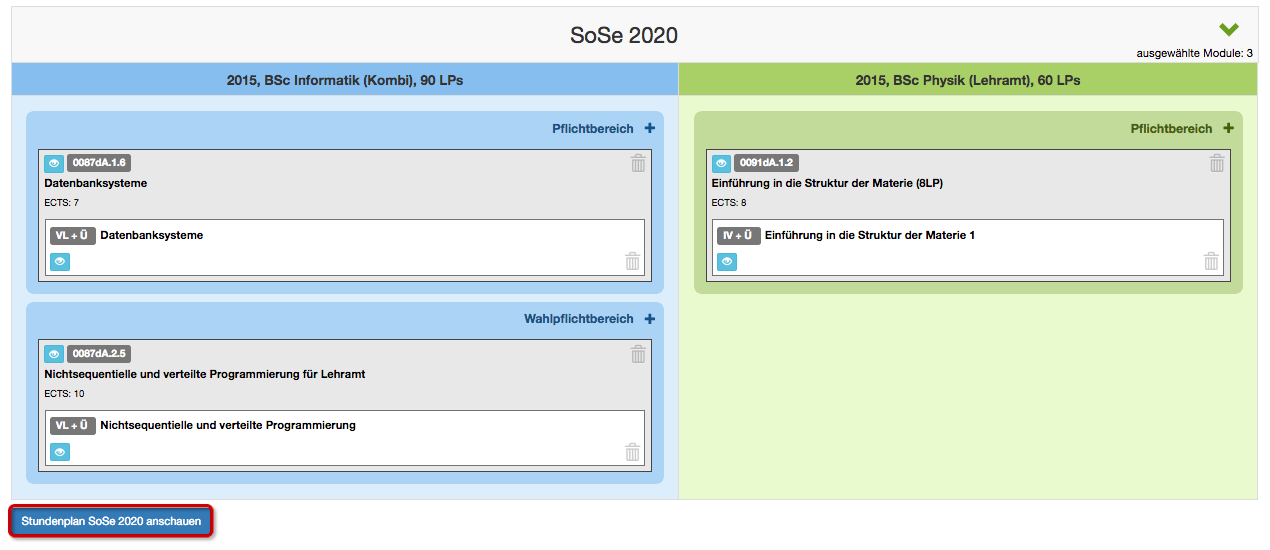Select the 2015, BSc Informatik (Kombi) header
This screenshot has width=1270, height=550.
click(x=345, y=80)
